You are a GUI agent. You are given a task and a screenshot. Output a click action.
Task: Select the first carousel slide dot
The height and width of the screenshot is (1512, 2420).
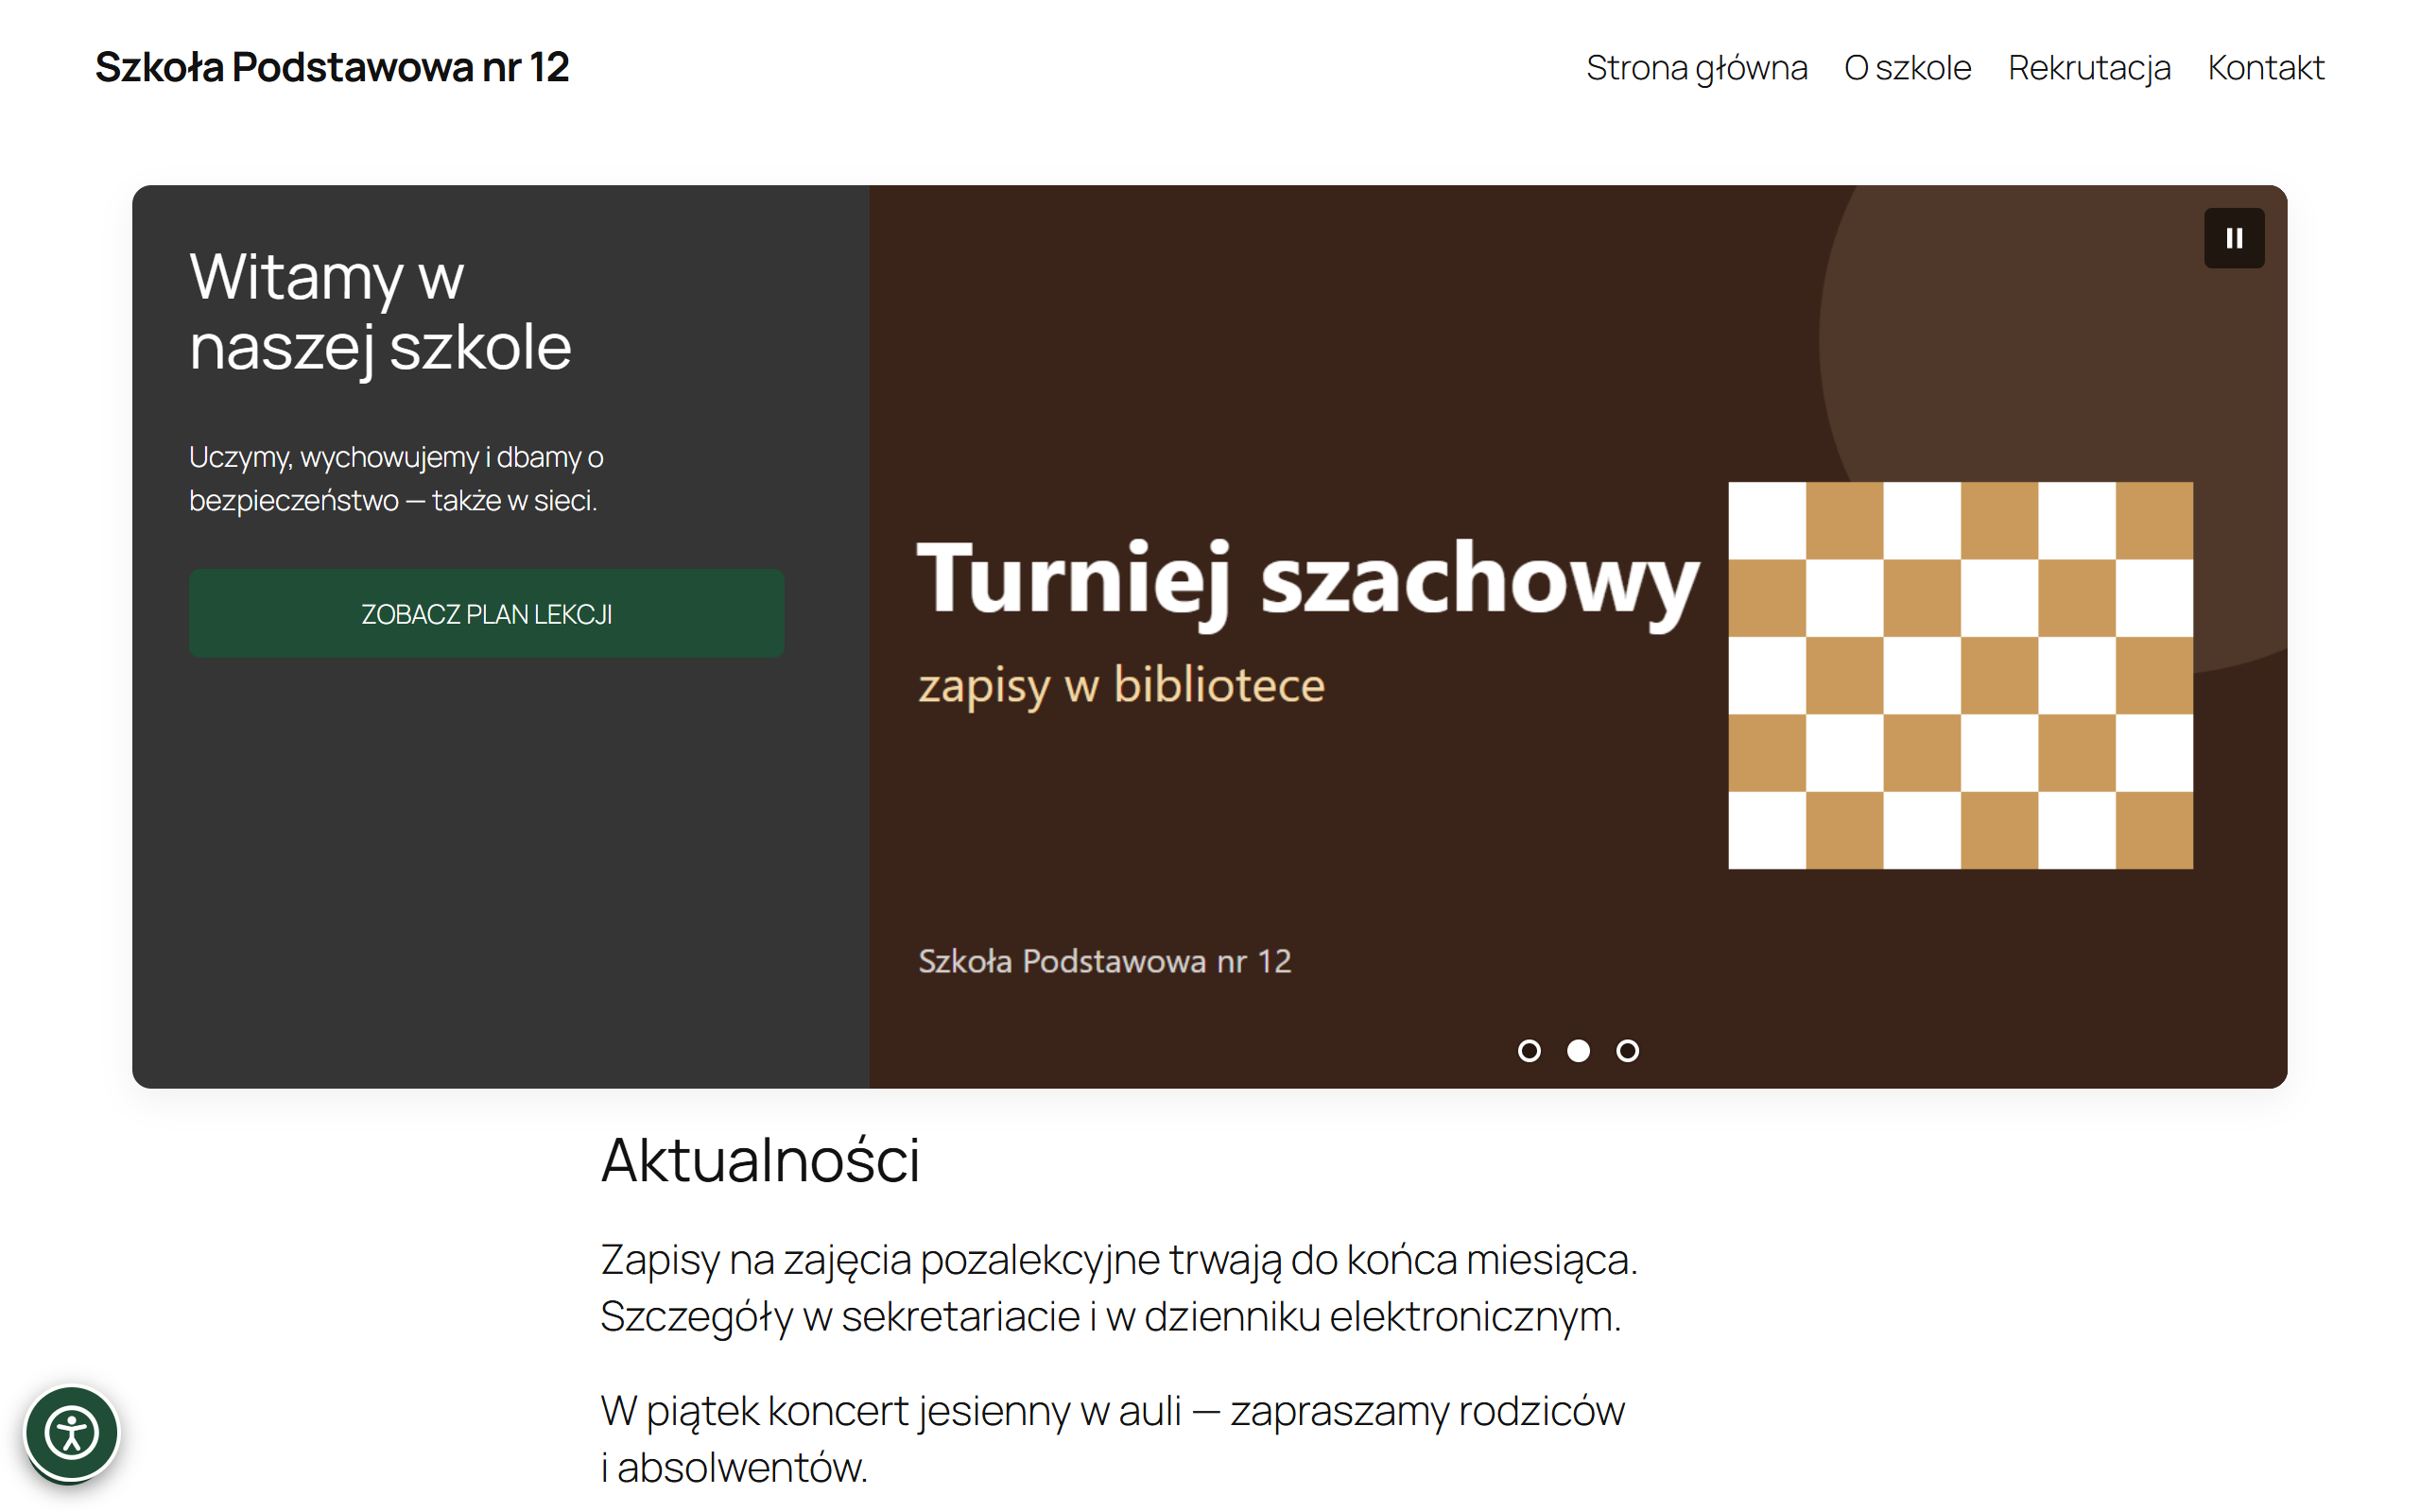pos(1529,1050)
